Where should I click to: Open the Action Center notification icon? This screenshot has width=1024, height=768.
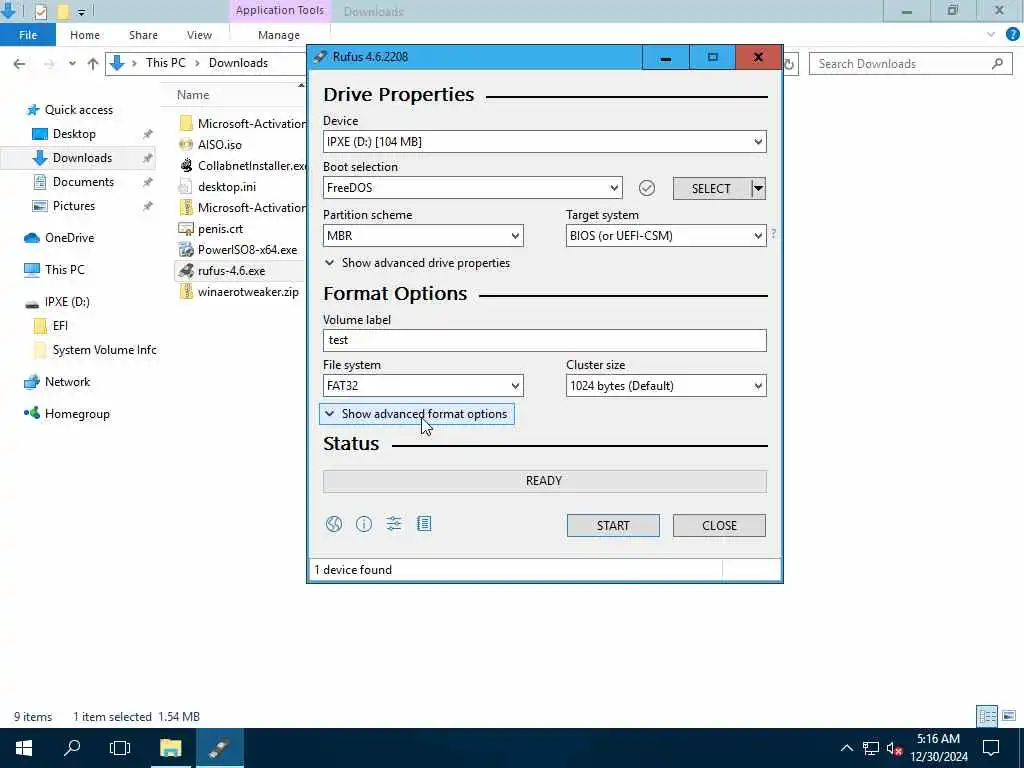click(991, 748)
